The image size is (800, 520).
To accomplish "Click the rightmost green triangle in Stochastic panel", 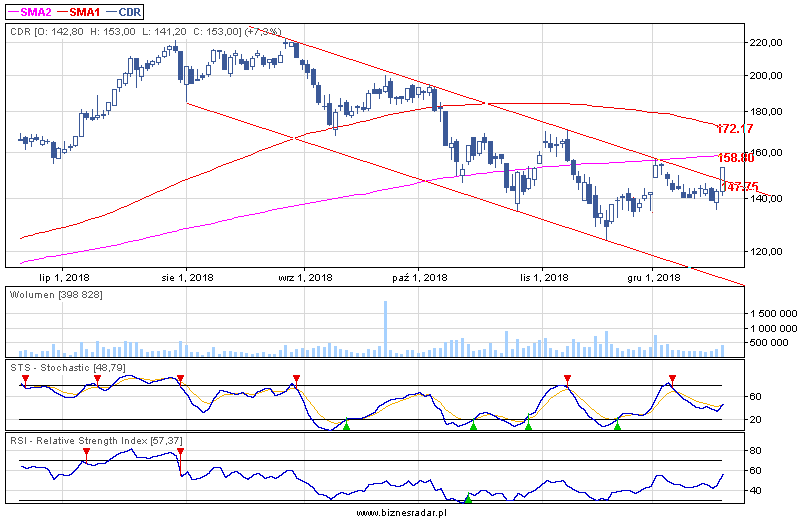I will tap(617, 425).
